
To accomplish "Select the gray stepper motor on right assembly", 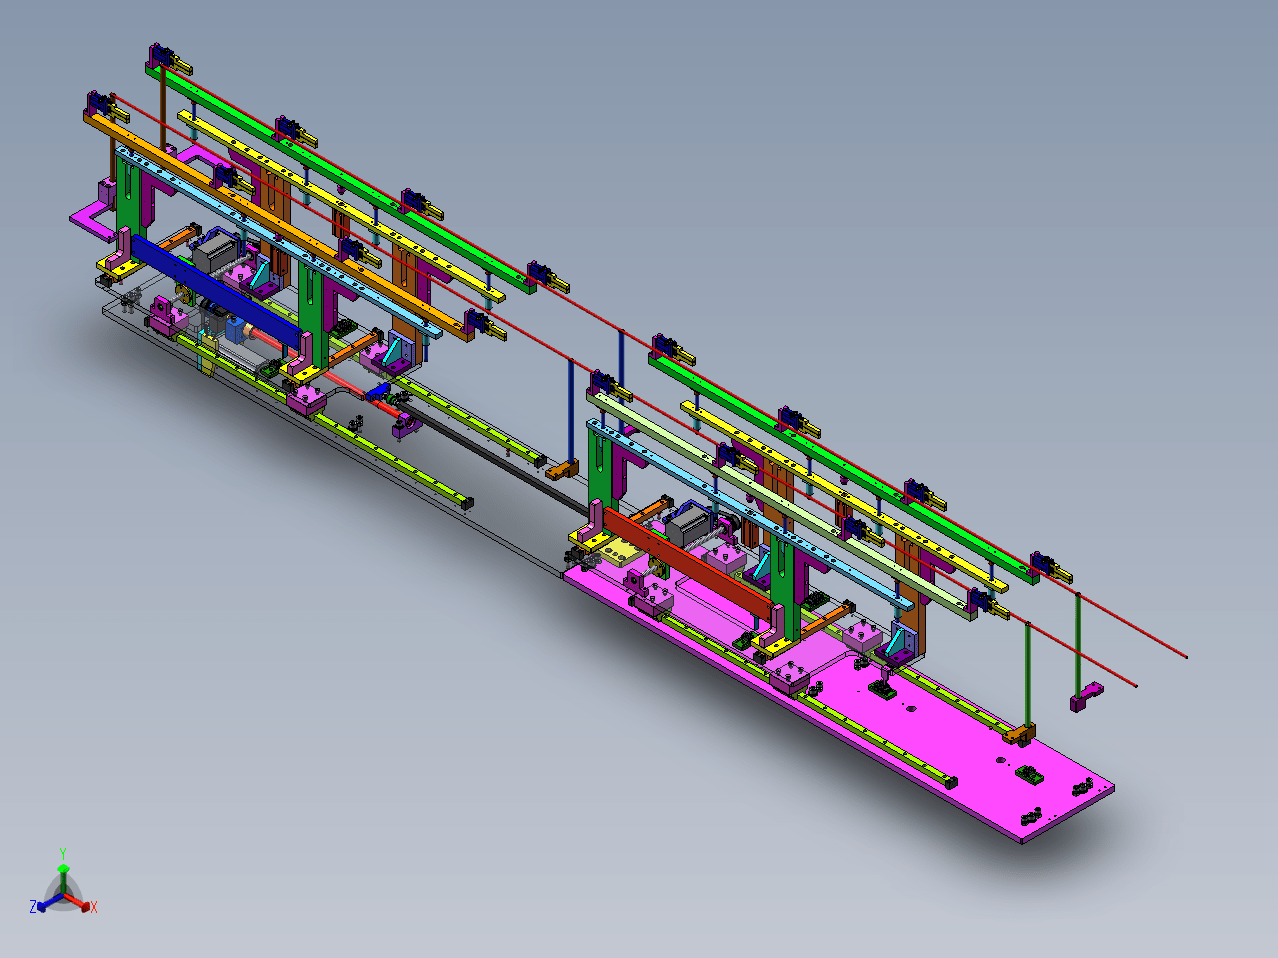I will pos(688,526).
